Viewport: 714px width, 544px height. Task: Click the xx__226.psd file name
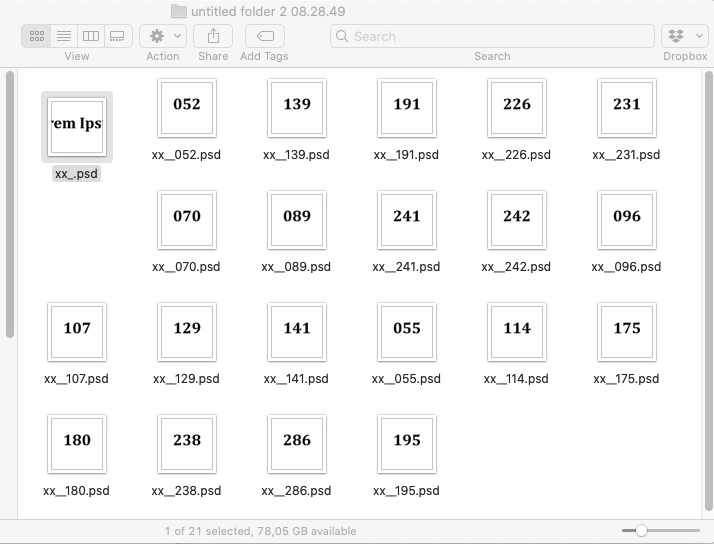pos(516,155)
